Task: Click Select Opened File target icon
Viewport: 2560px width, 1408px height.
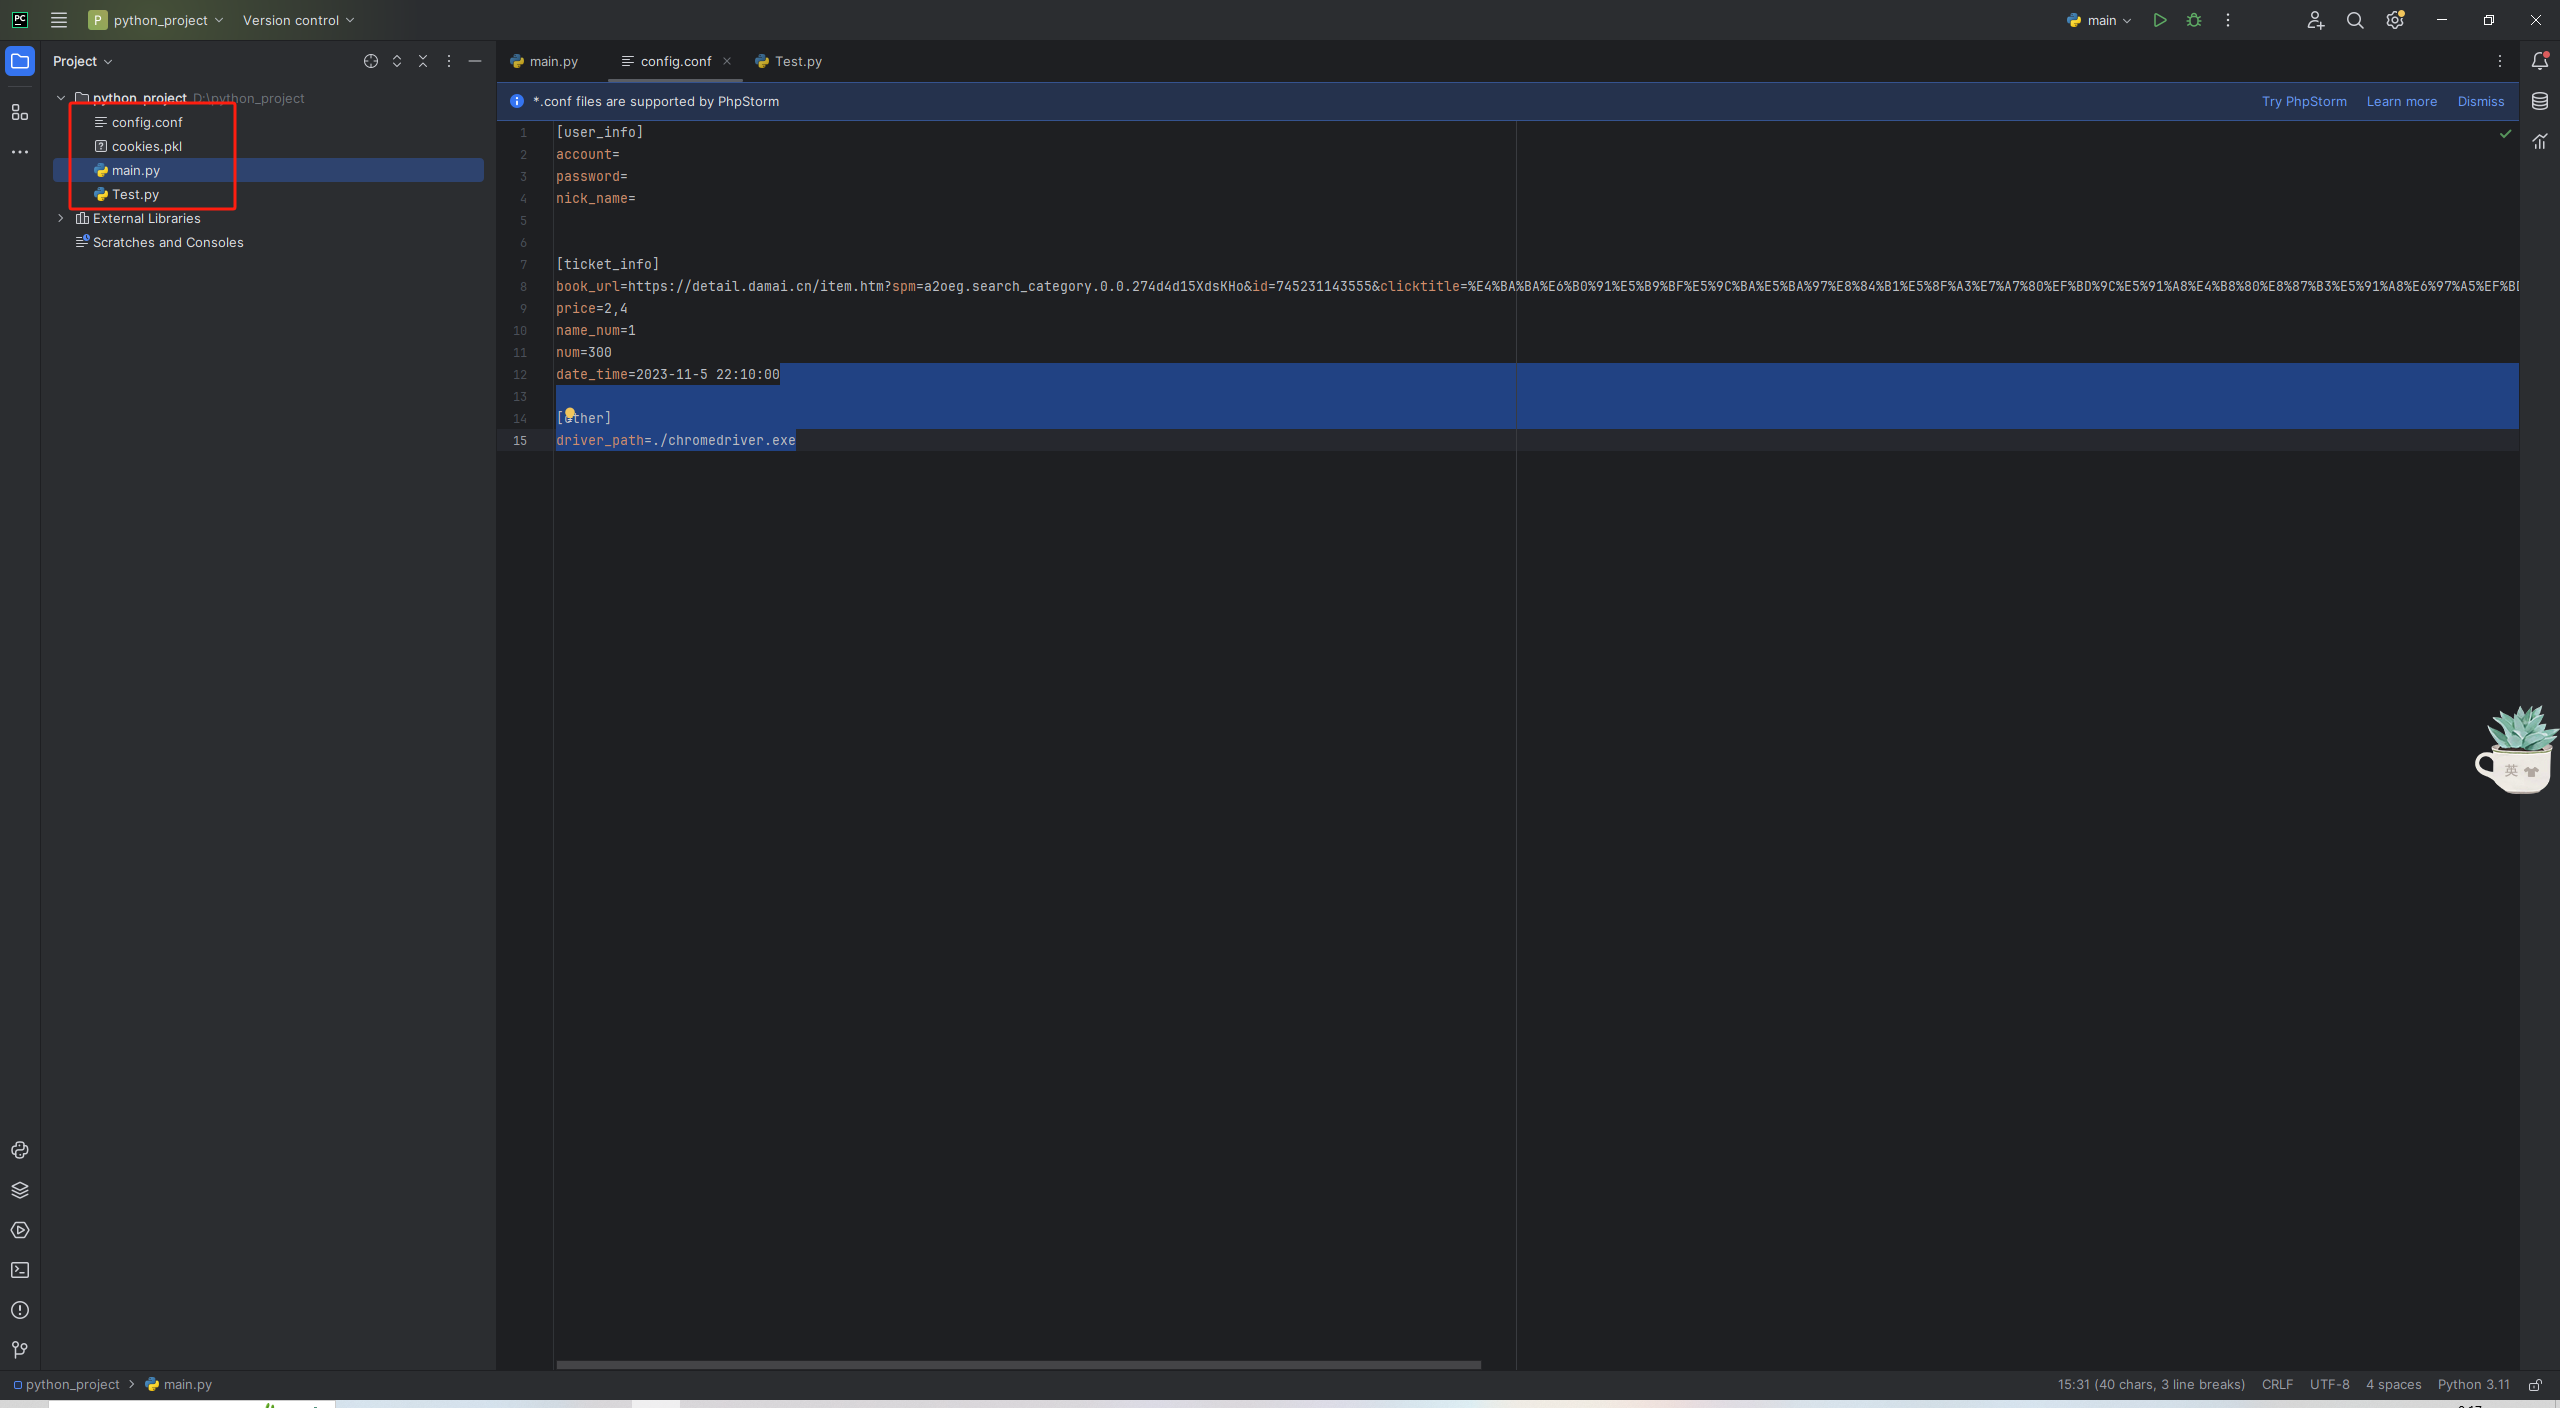Action: (x=371, y=61)
